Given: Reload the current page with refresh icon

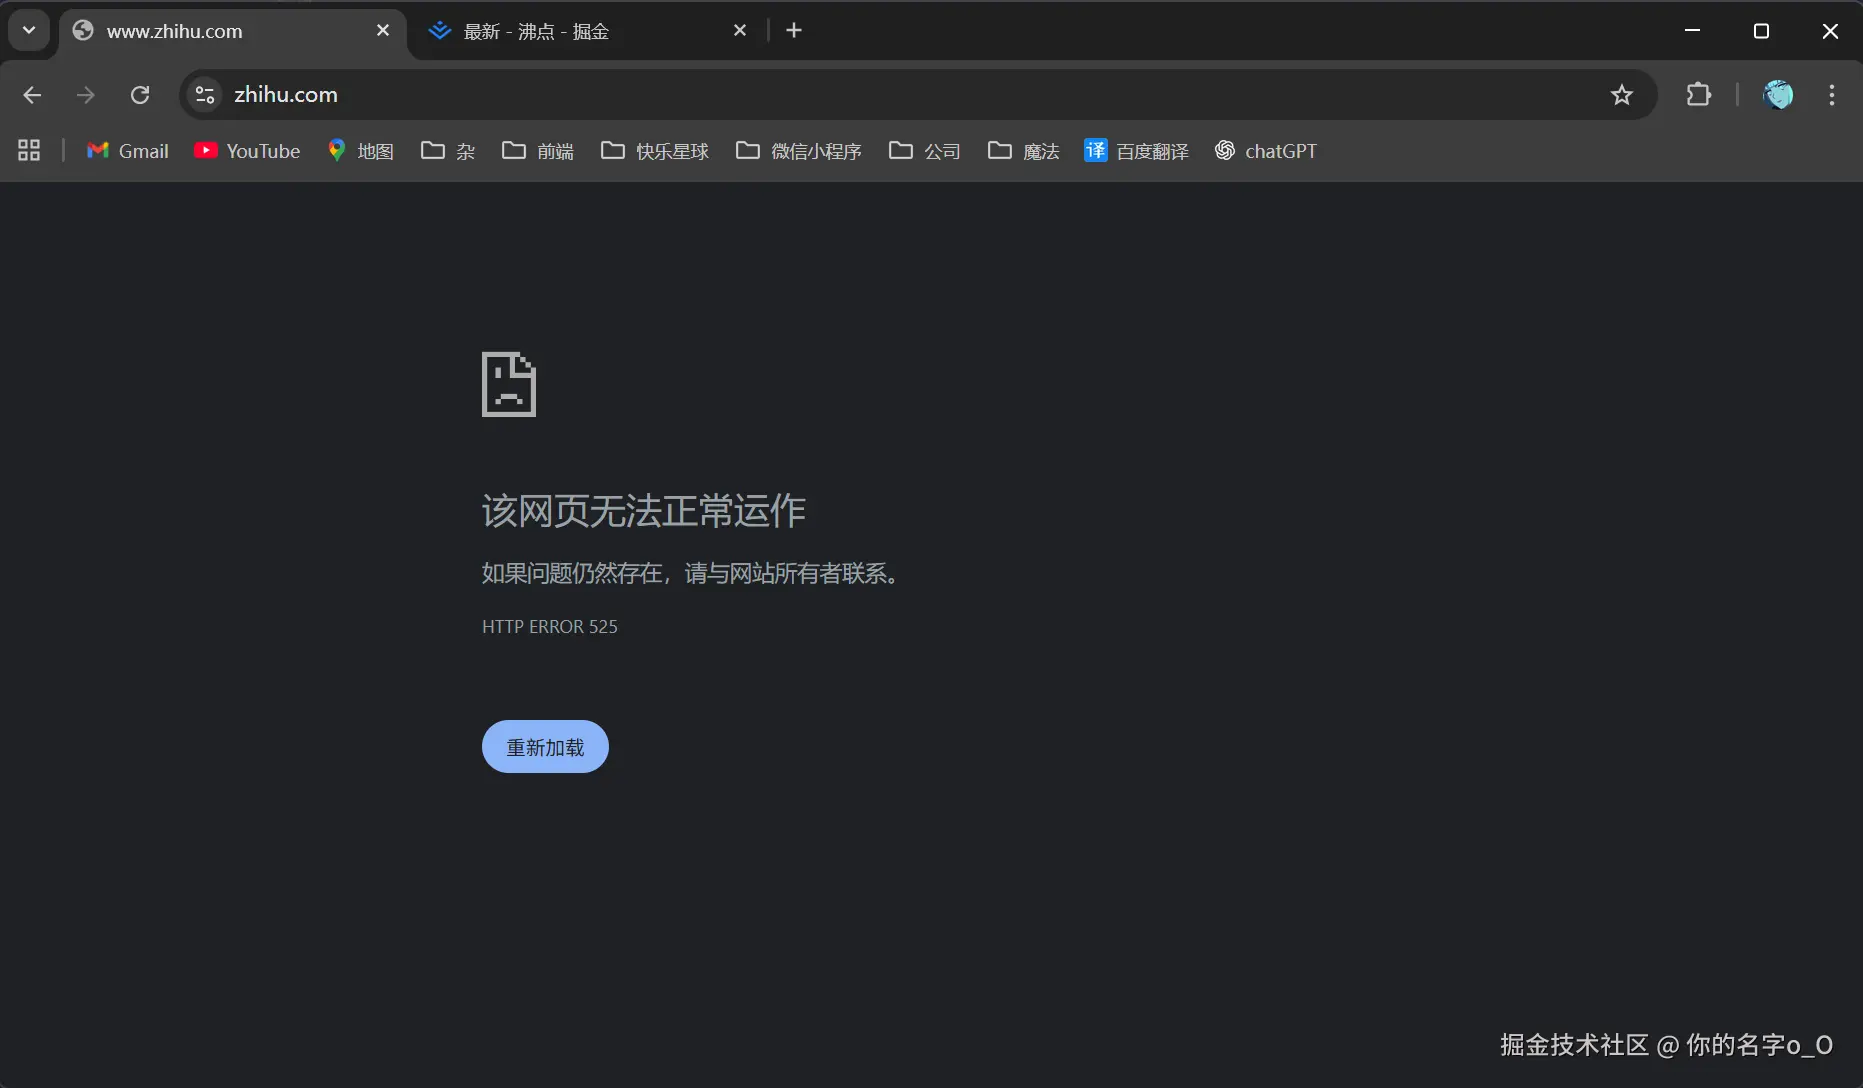Looking at the screenshot, I should (x=140, y=95).
